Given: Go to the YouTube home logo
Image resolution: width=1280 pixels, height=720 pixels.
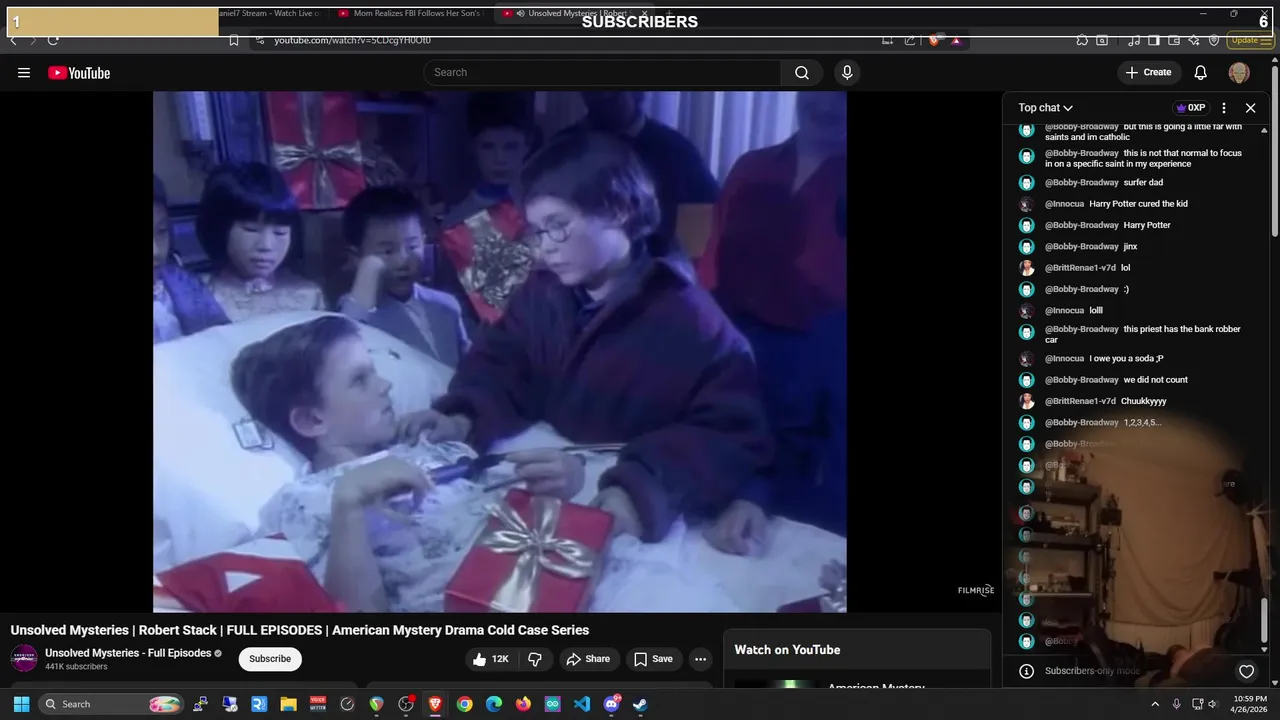Looking at the screenshot, I should tap(79, 73).
